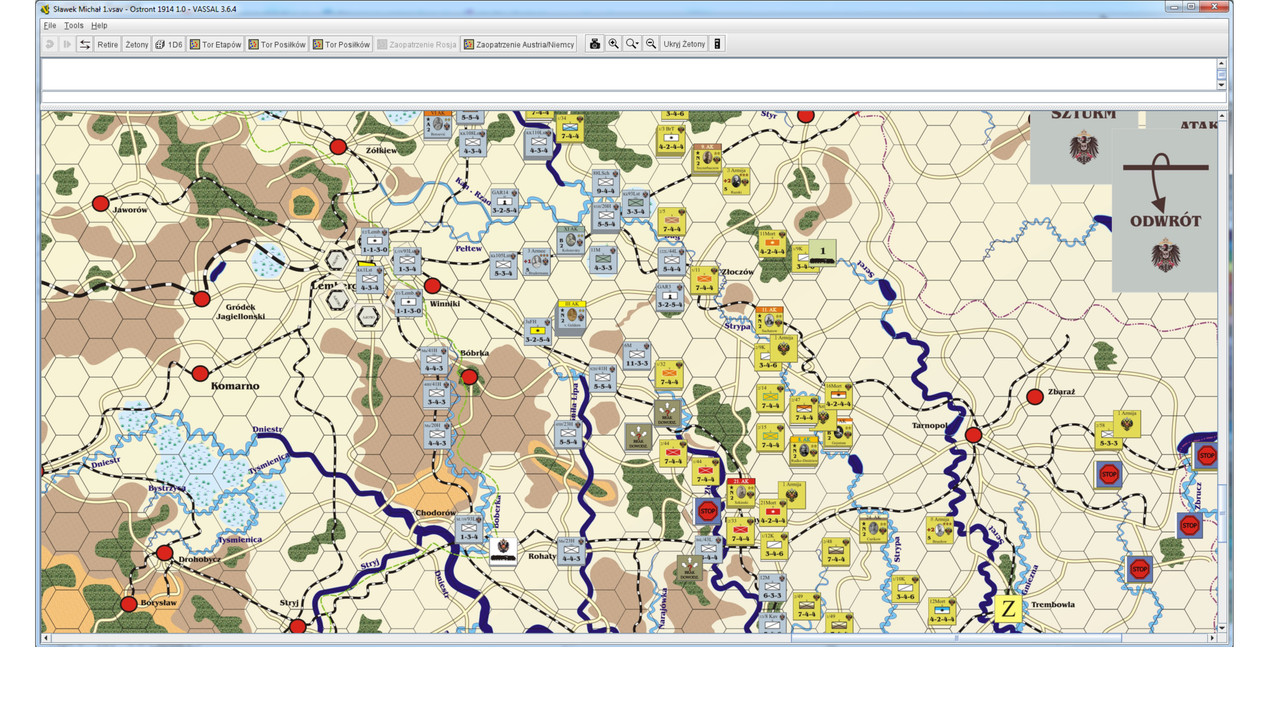Click the map scrollbar left arrow

tap(46, 638)
